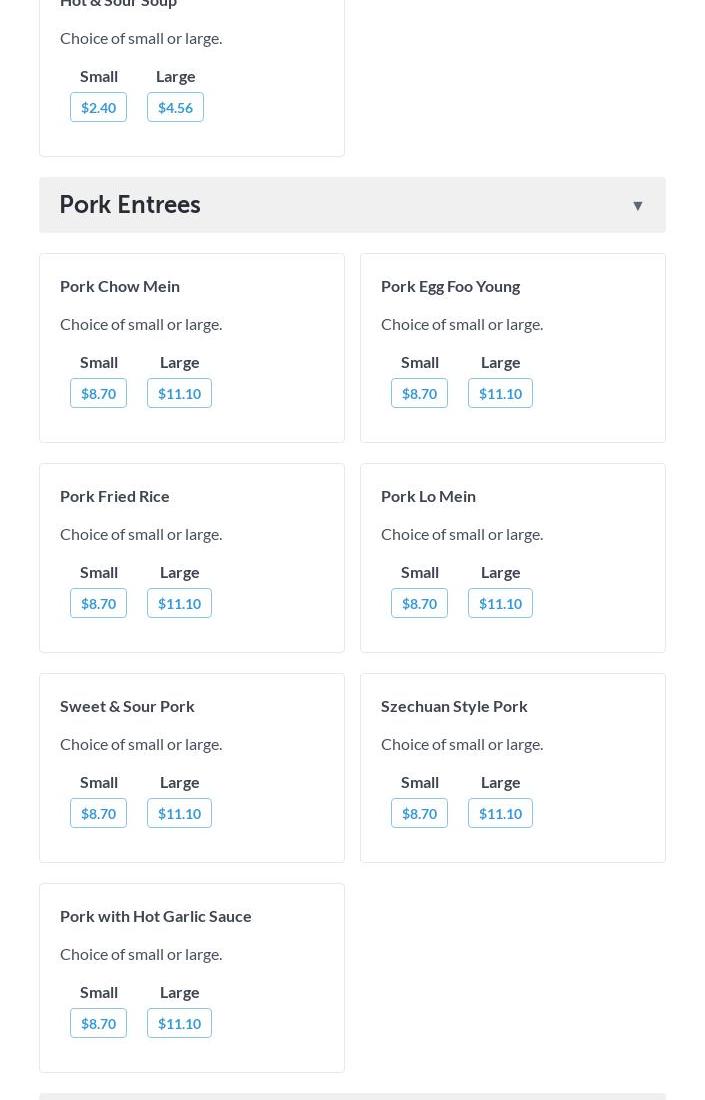Select Hot & Sour Soup small $2.40
This screenshot has width=705, height=1100.
pos(98,107)
